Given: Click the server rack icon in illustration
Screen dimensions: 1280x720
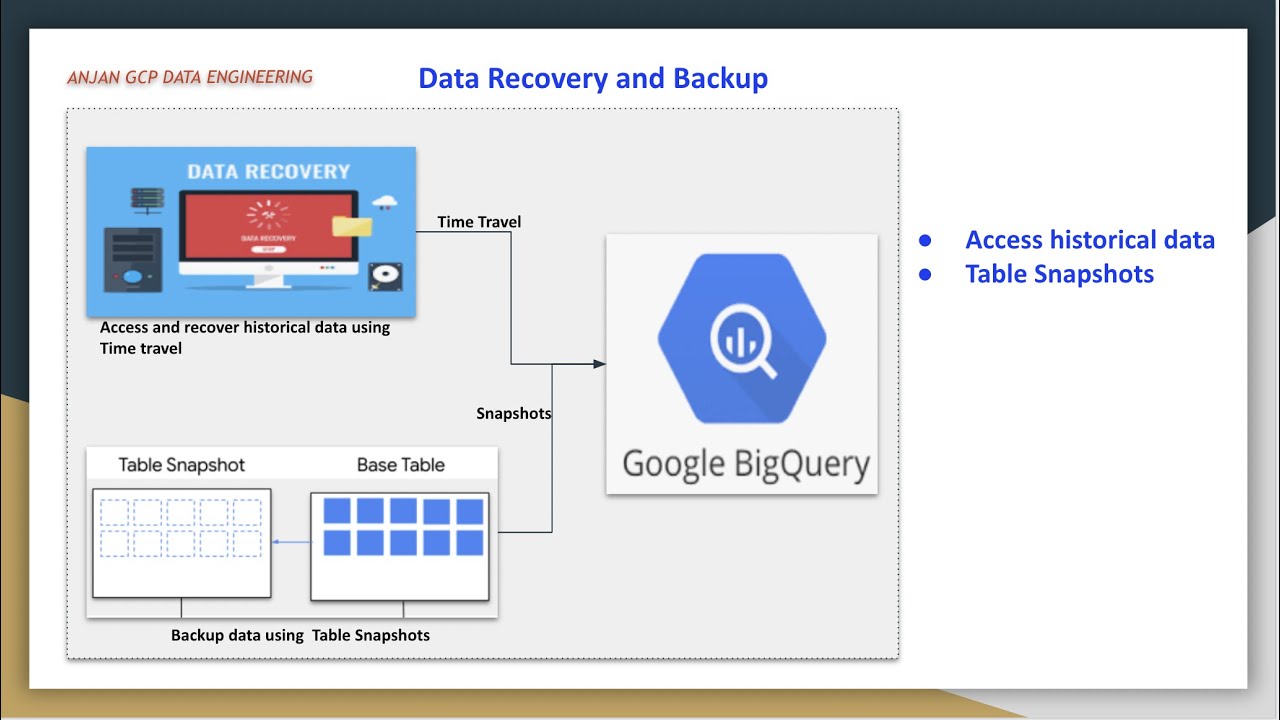Looking at the screenshot, I should (x=148, y=199).
